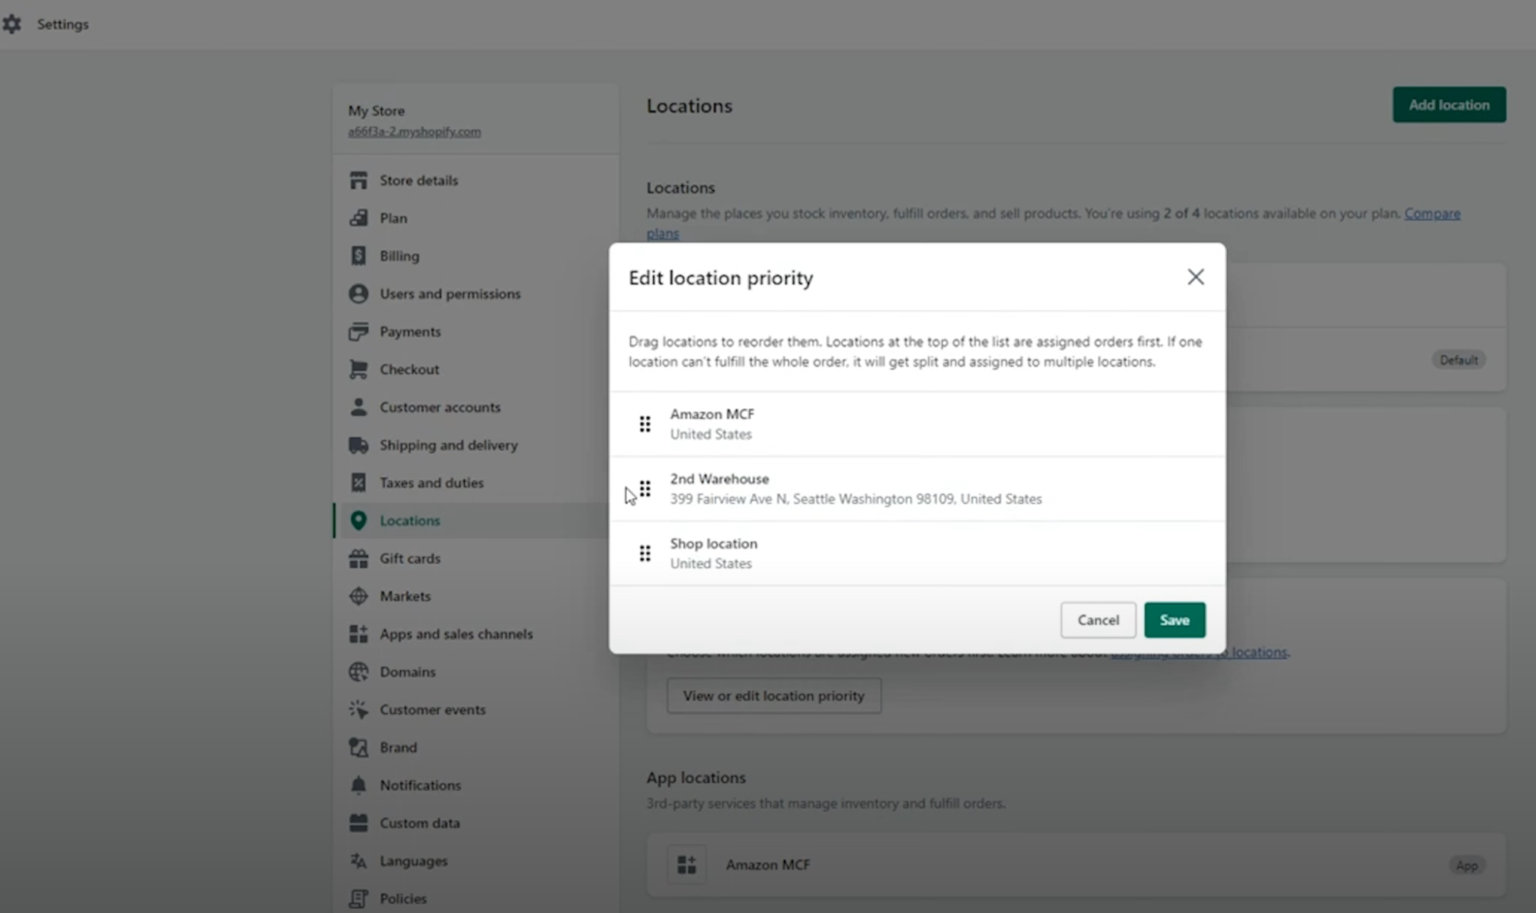Select the Gift cards icon

359,558
